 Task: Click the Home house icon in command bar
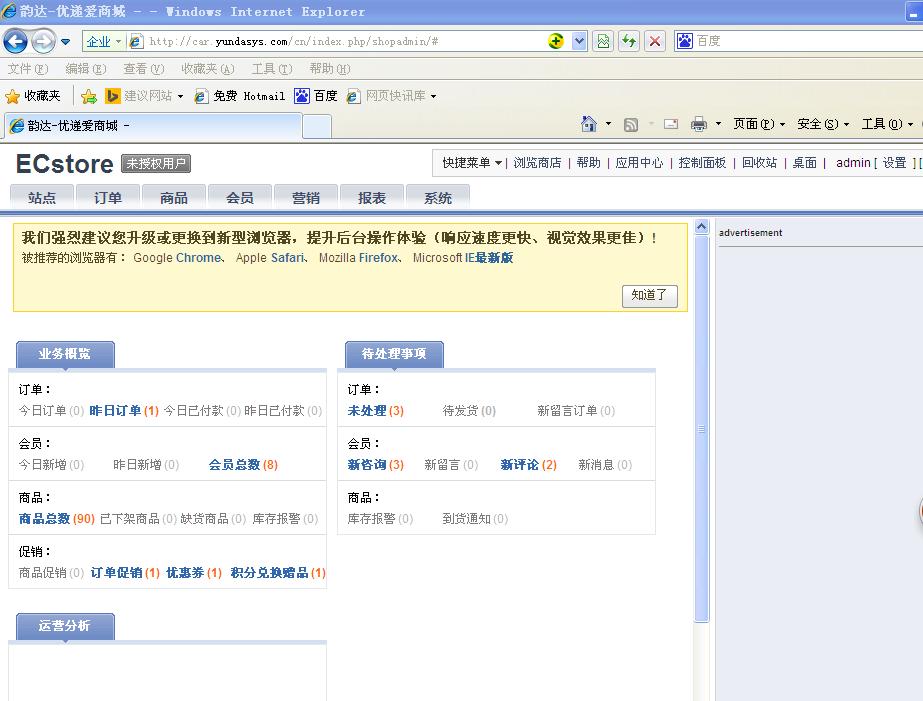tap(589, 124)
